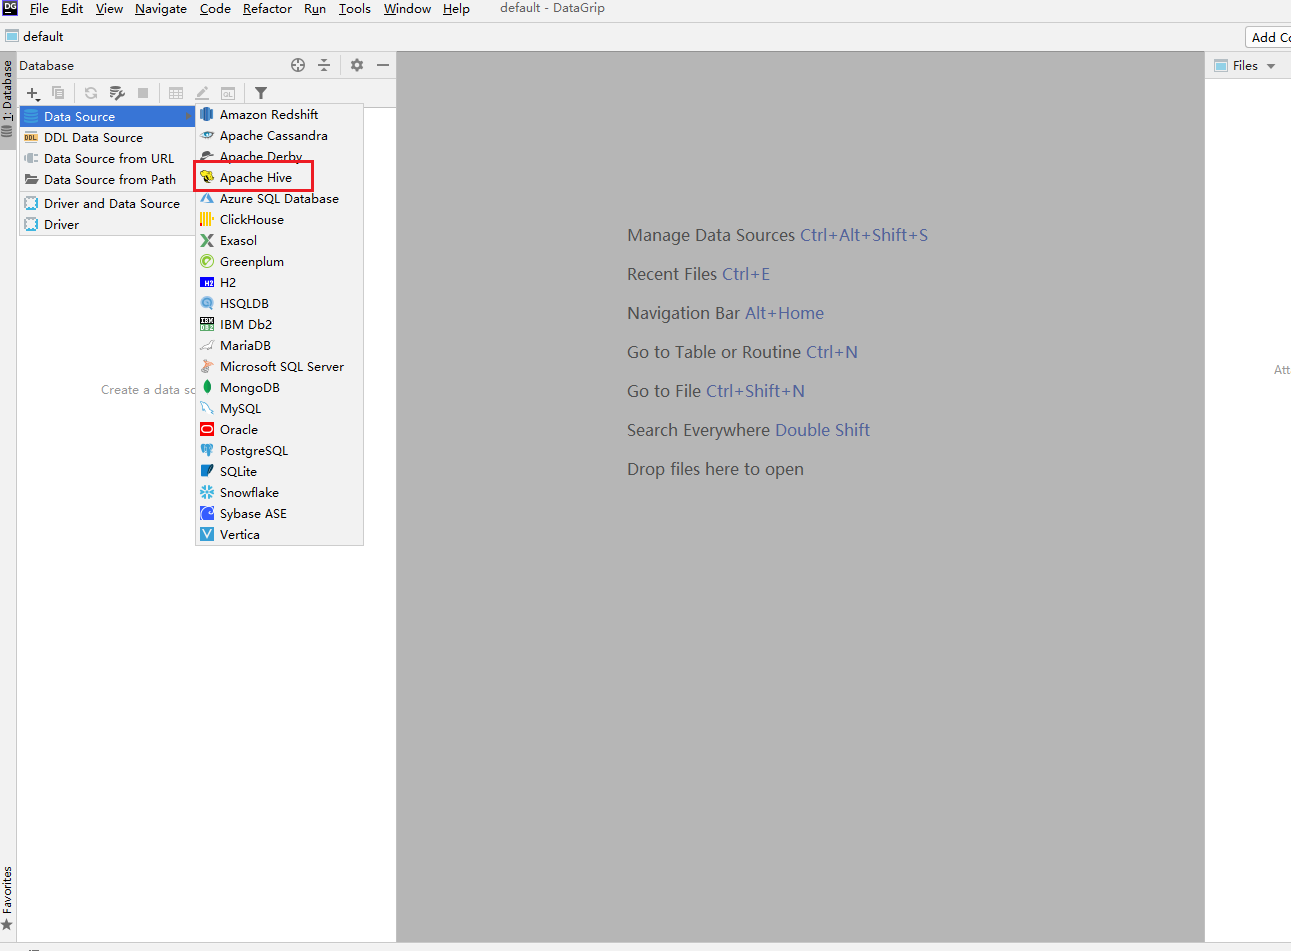This screenshot has height=951, width=1291.
Task: Pick the H2 database entry
Action: click(279, 282)
